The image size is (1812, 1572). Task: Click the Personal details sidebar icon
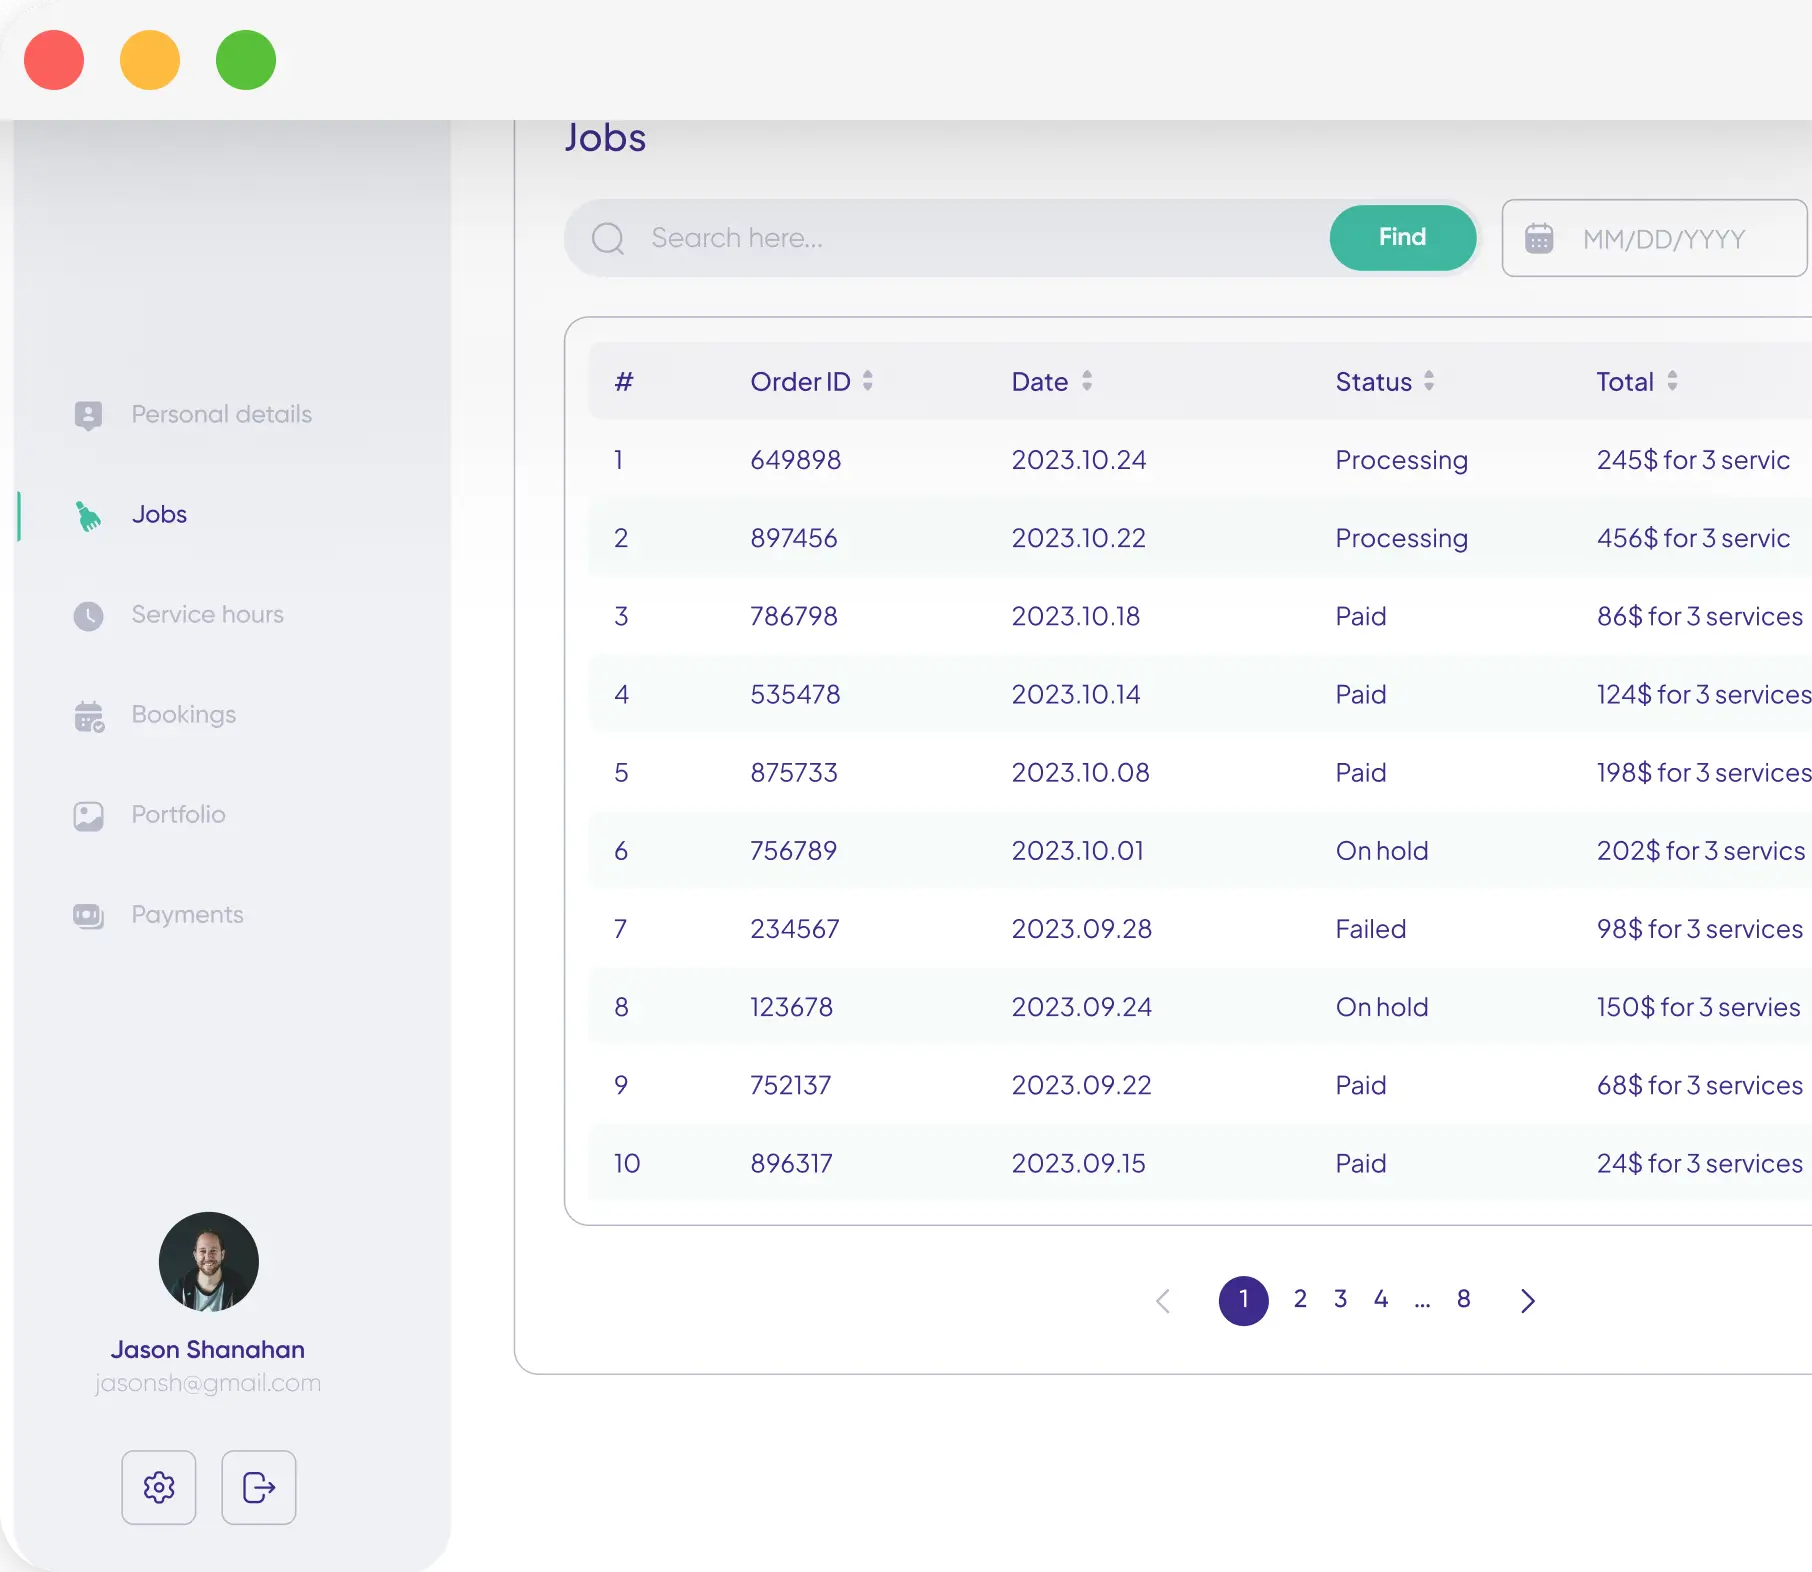[x=89, y=415]
